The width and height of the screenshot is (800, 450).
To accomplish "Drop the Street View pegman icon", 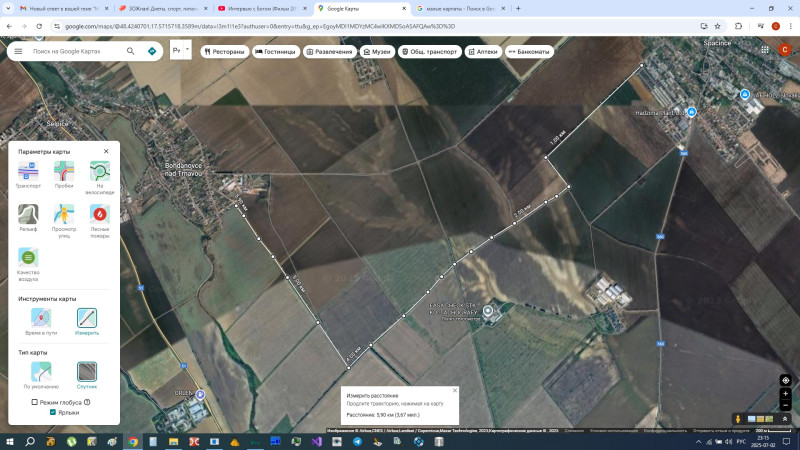I will click(x=738, y=417).
